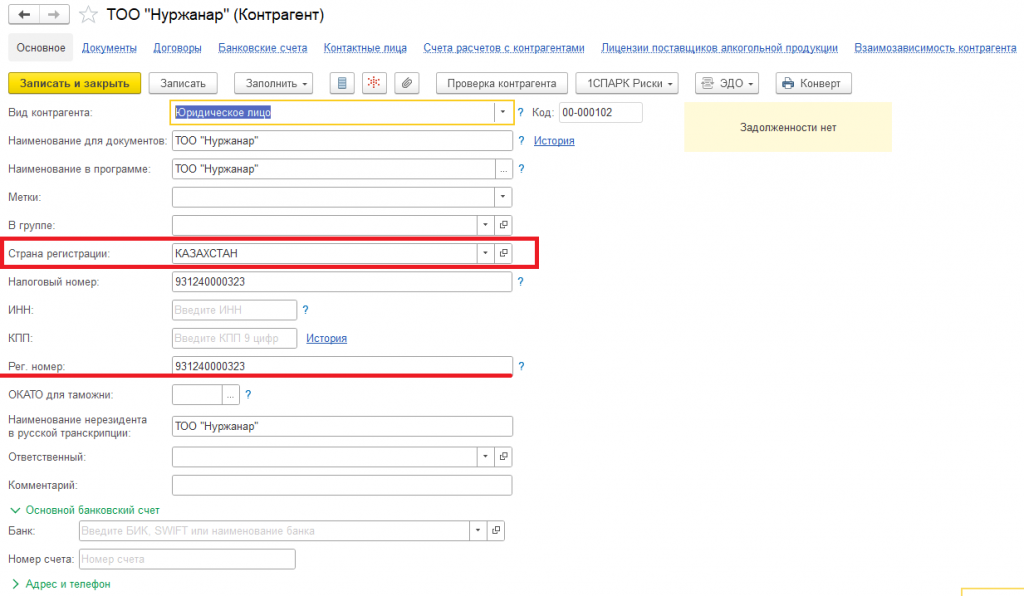Show help for Наименование в программе

pyautogui.click(x=521, y=168)
